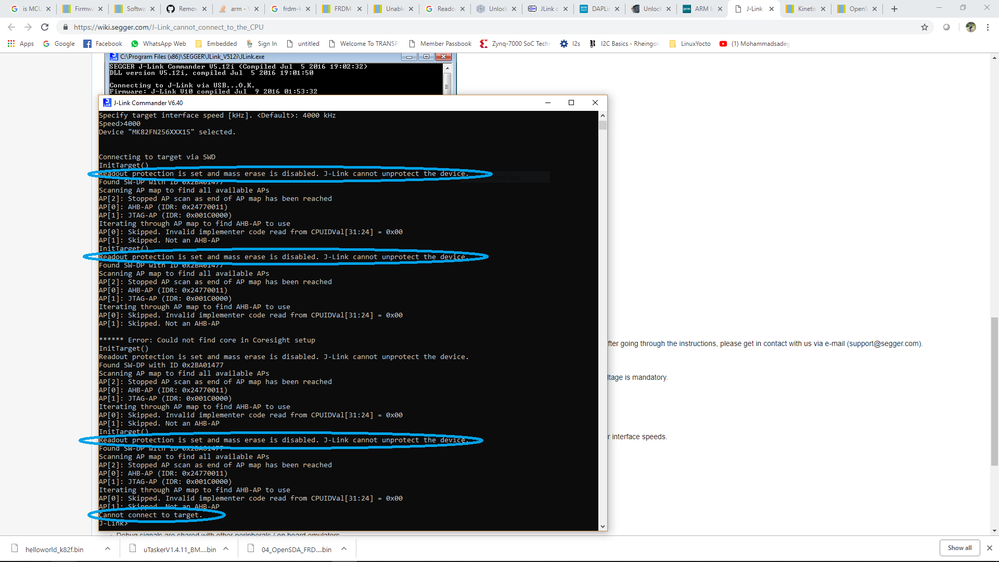999x562 pixels.
Task: Bookmark this page with the star icon
Action: pyautogui.click(x=924, y=27)
